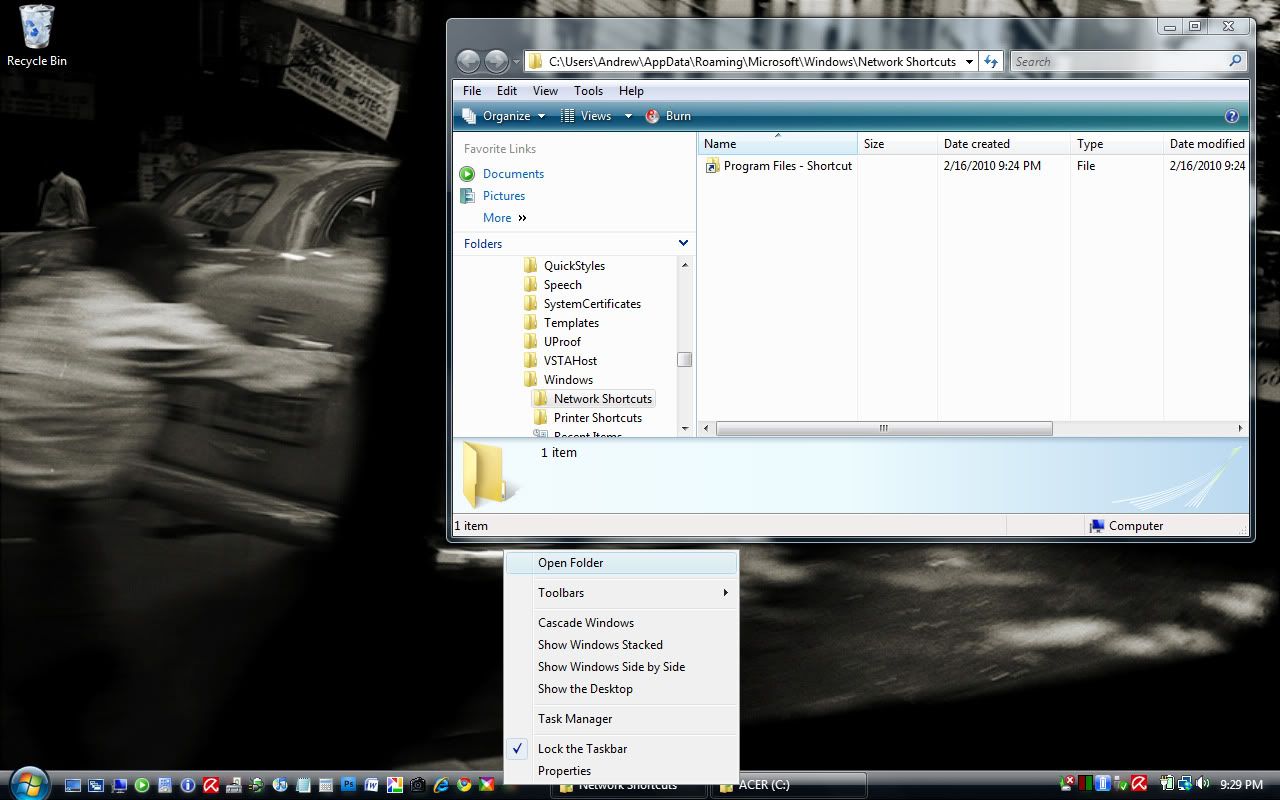
Task: Click the file list horizontal scrollbar
Action: click(884, 428)
